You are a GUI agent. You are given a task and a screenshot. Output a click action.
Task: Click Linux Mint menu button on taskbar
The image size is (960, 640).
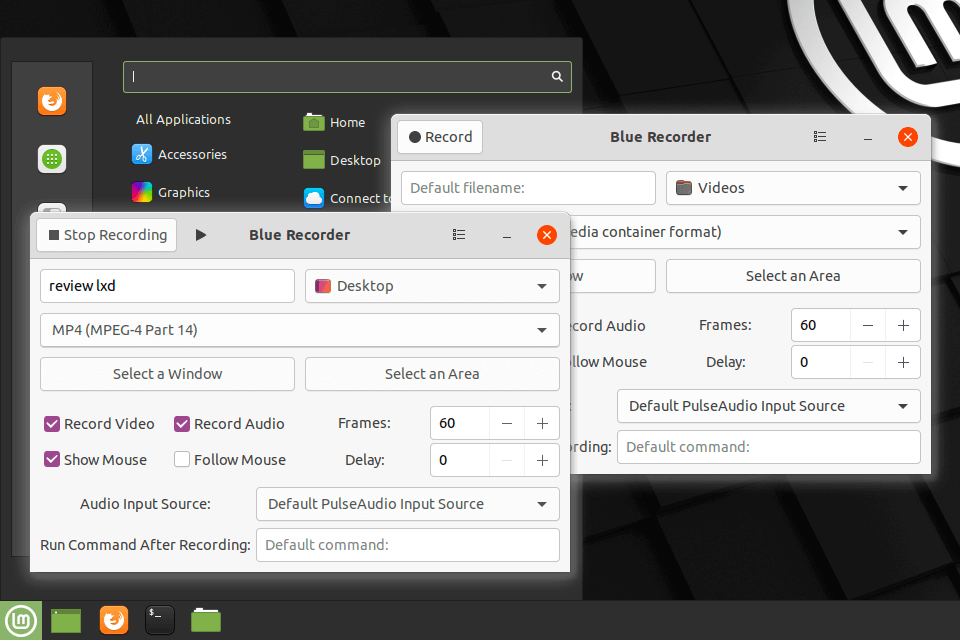coord(21,620)
